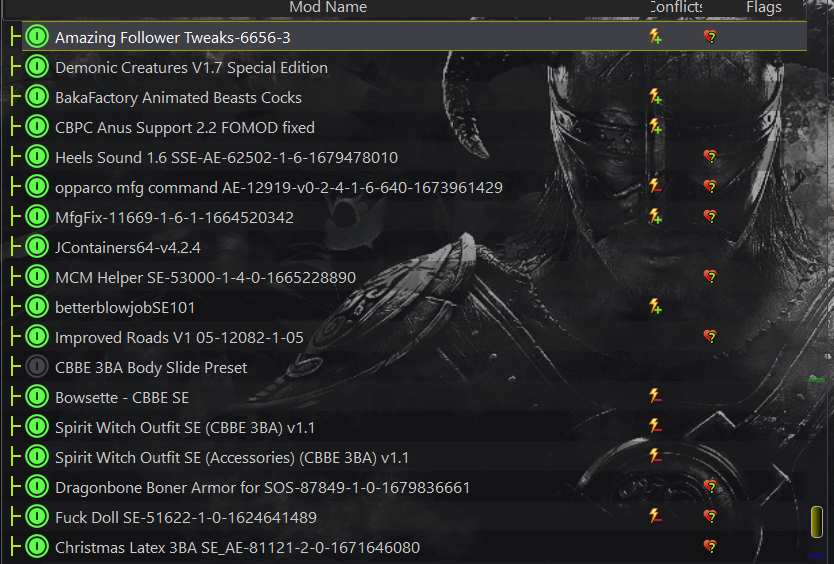Screen dimensions: 834x564
Task: Click flag icon on opparco mfg command row
Action: click(710, 187)
